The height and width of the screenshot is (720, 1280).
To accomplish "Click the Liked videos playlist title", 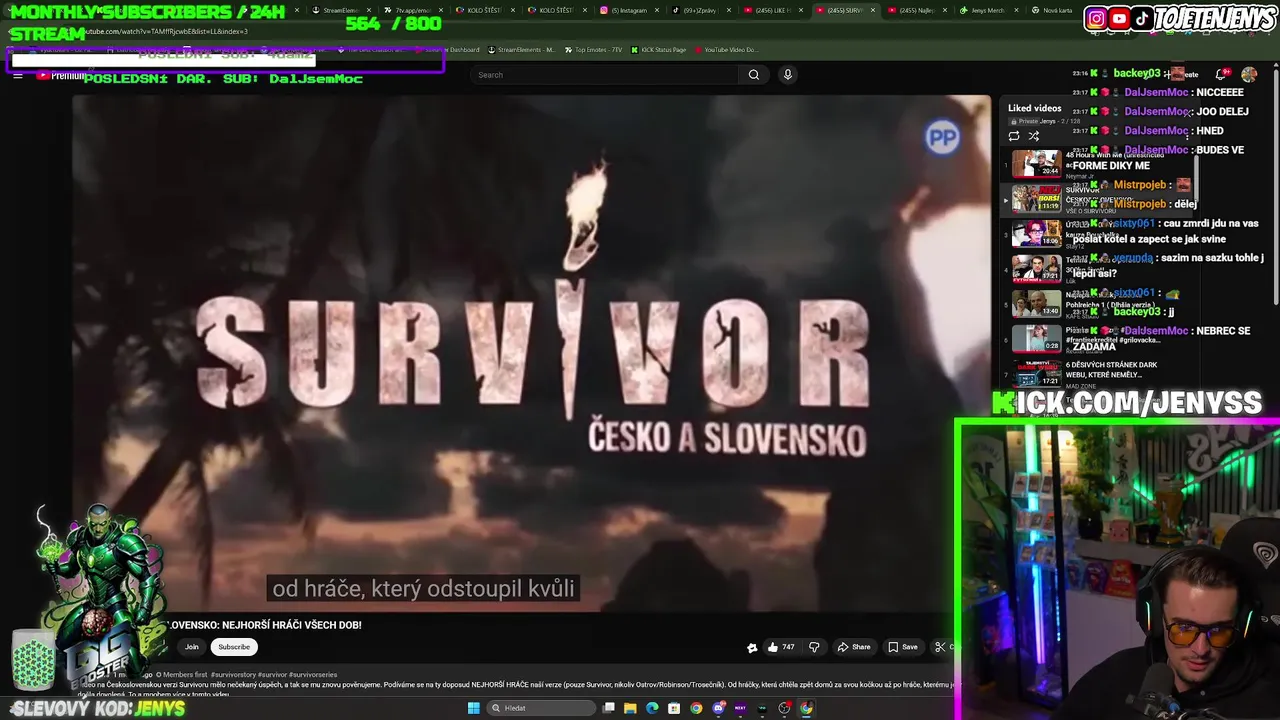I will [x=1034, y=108].
